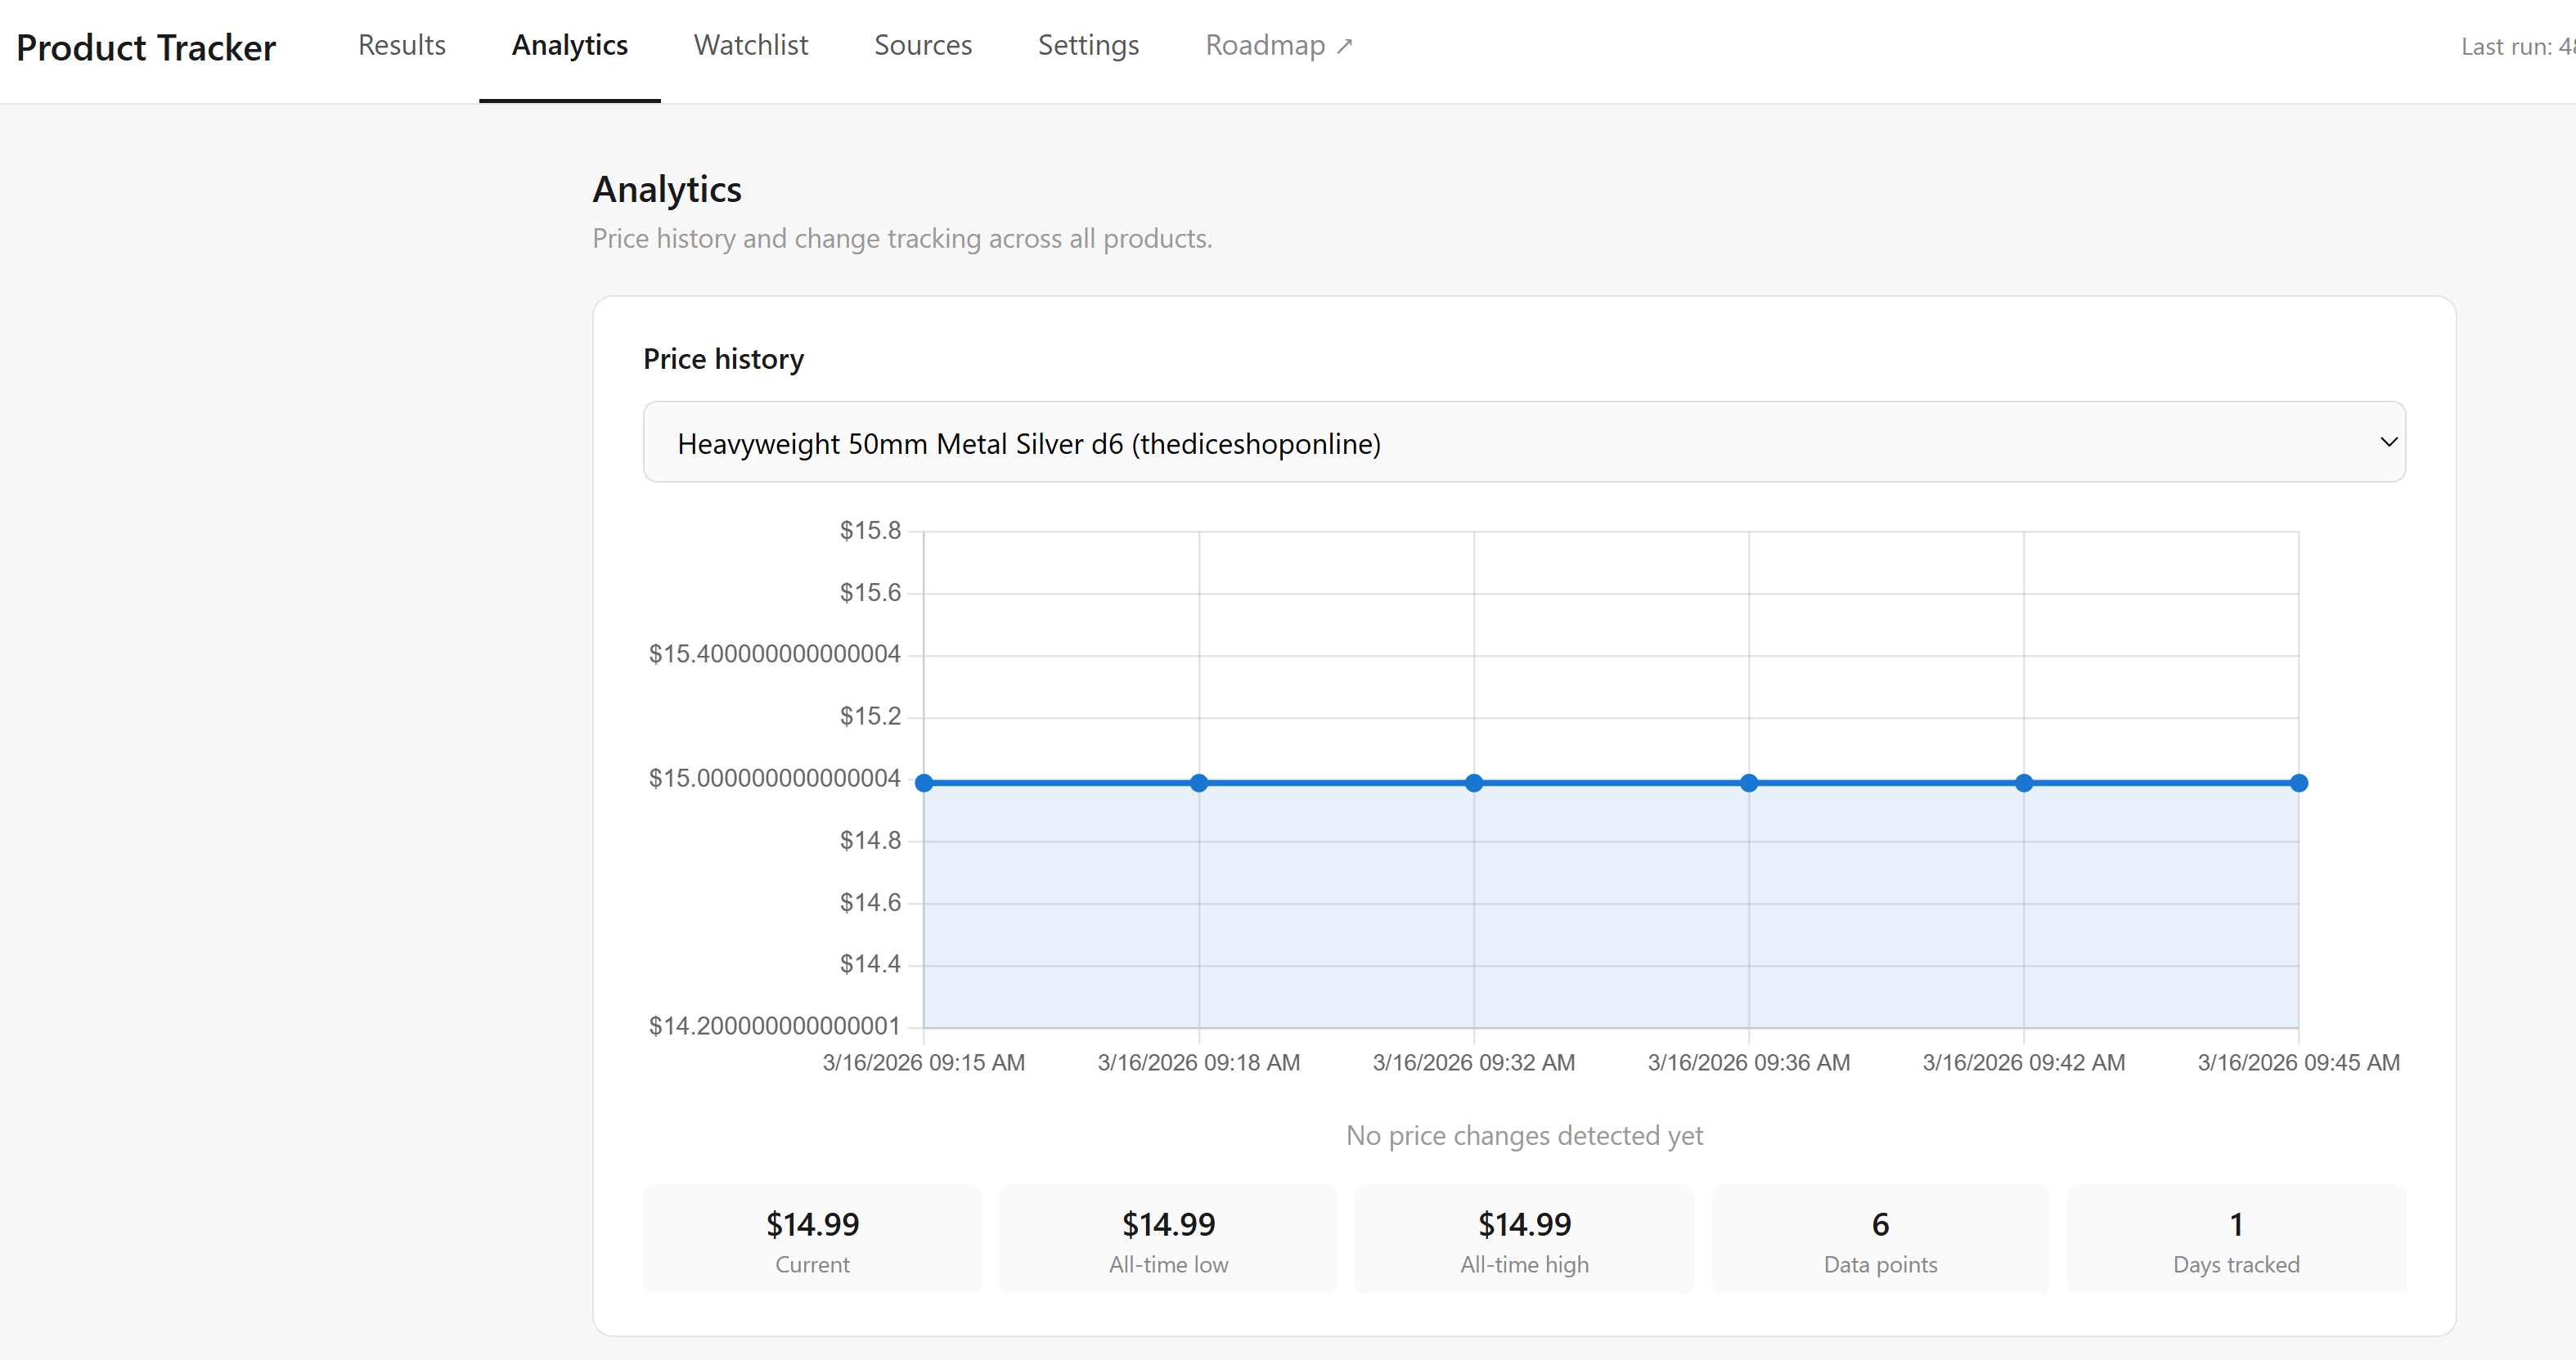Open the Sources section
2576x1360 pixels.
(923, 45)
